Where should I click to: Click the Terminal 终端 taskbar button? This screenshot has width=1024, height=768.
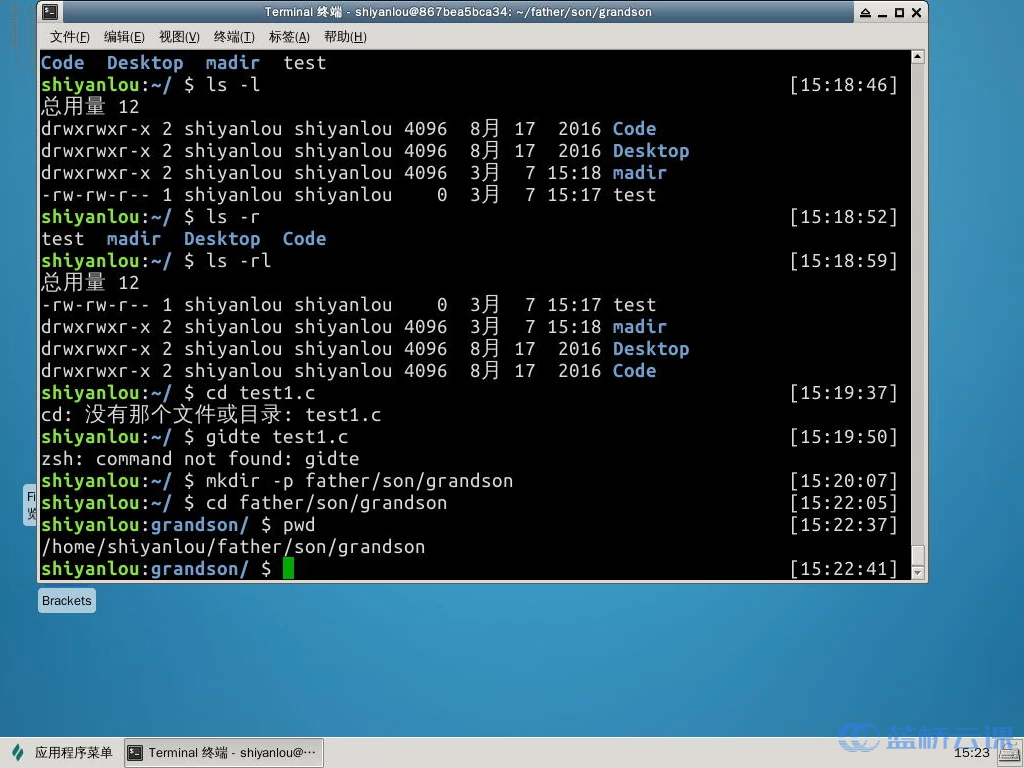(223, 753)
